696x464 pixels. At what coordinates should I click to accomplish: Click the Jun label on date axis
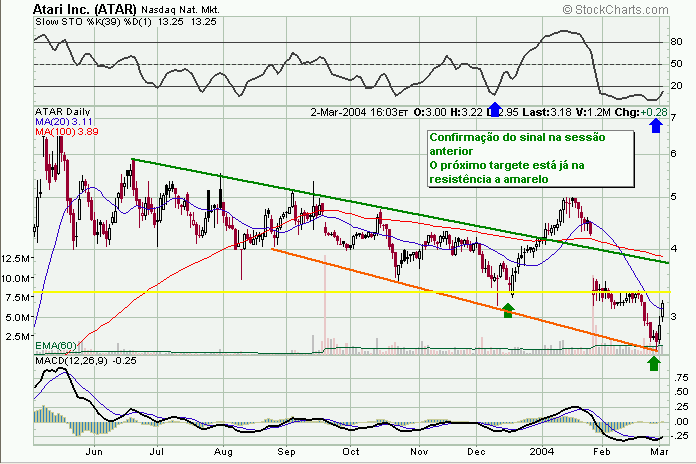pyautogui.click(x=94, y=452)
